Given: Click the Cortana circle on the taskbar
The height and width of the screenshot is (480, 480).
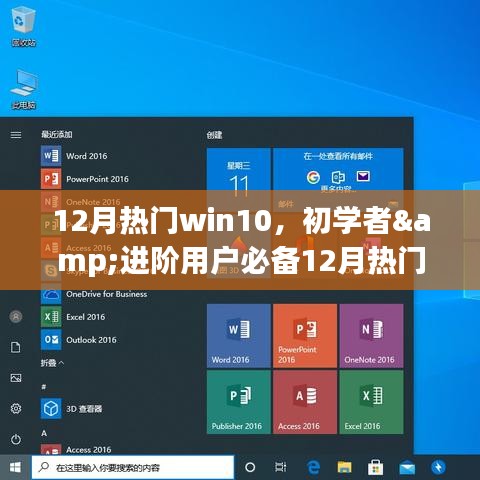Looking at the screenshot, I should coord(250,467).
